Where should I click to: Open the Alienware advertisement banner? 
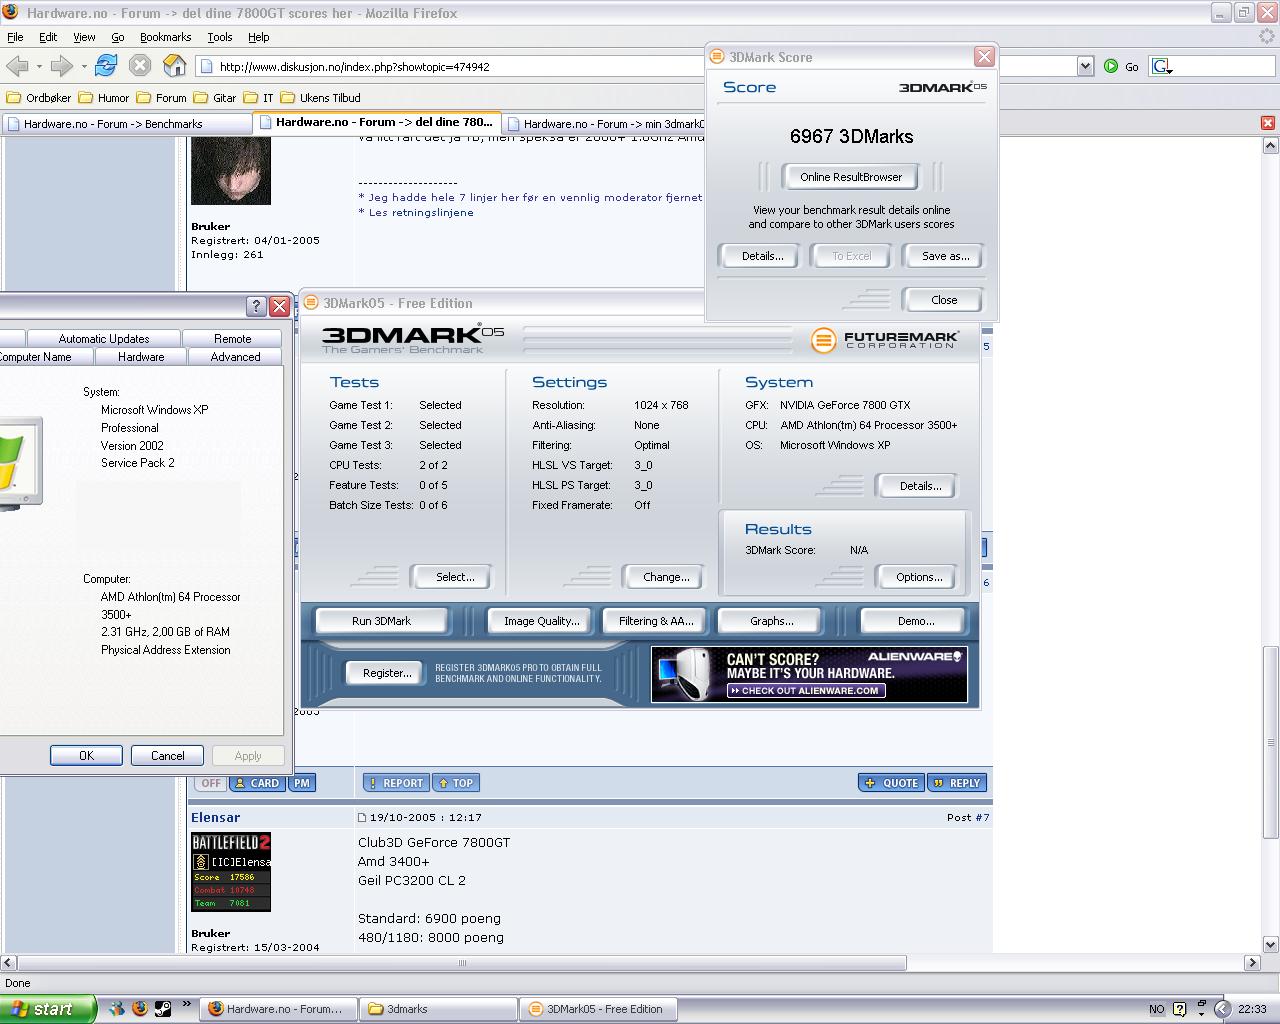809,674
